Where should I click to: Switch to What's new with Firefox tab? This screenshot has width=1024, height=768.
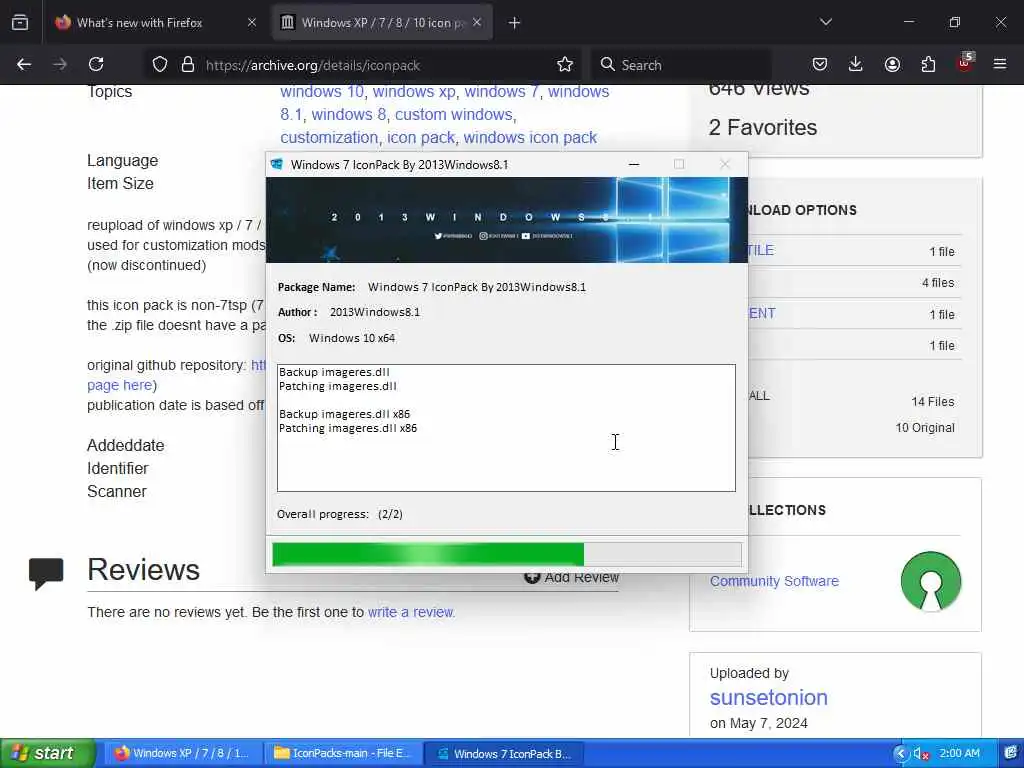(x=157, y=23)
